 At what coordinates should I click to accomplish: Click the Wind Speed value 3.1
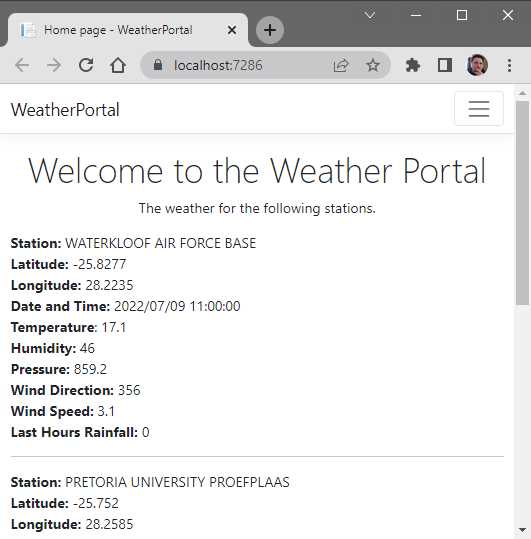[x=106, y=411]
